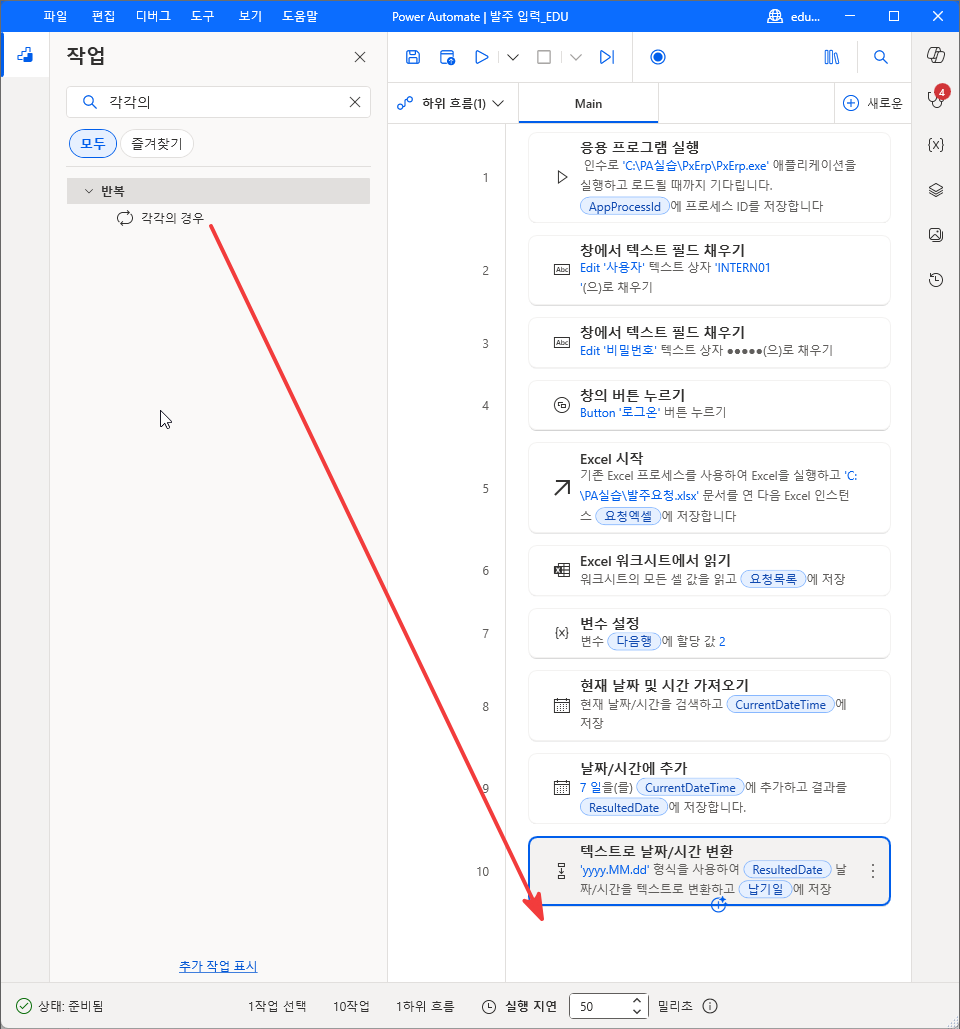
Task: Click the 창의 버튼 누르기 action icon
Action: [x=562, y=406]
